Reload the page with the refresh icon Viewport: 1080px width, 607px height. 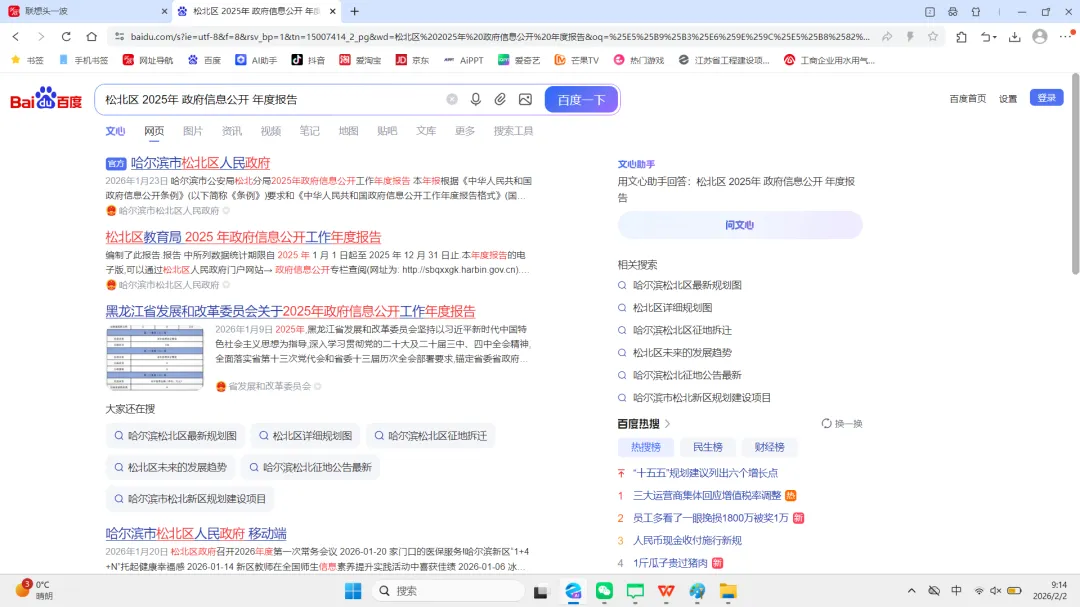pyautogui.click(x=66, y=37)
